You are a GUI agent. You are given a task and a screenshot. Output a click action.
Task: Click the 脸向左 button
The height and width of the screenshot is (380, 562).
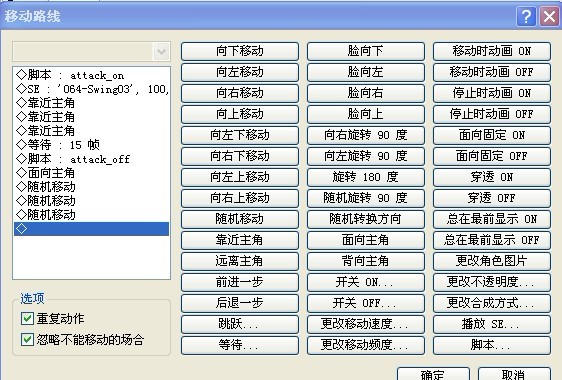pos(366,72)
